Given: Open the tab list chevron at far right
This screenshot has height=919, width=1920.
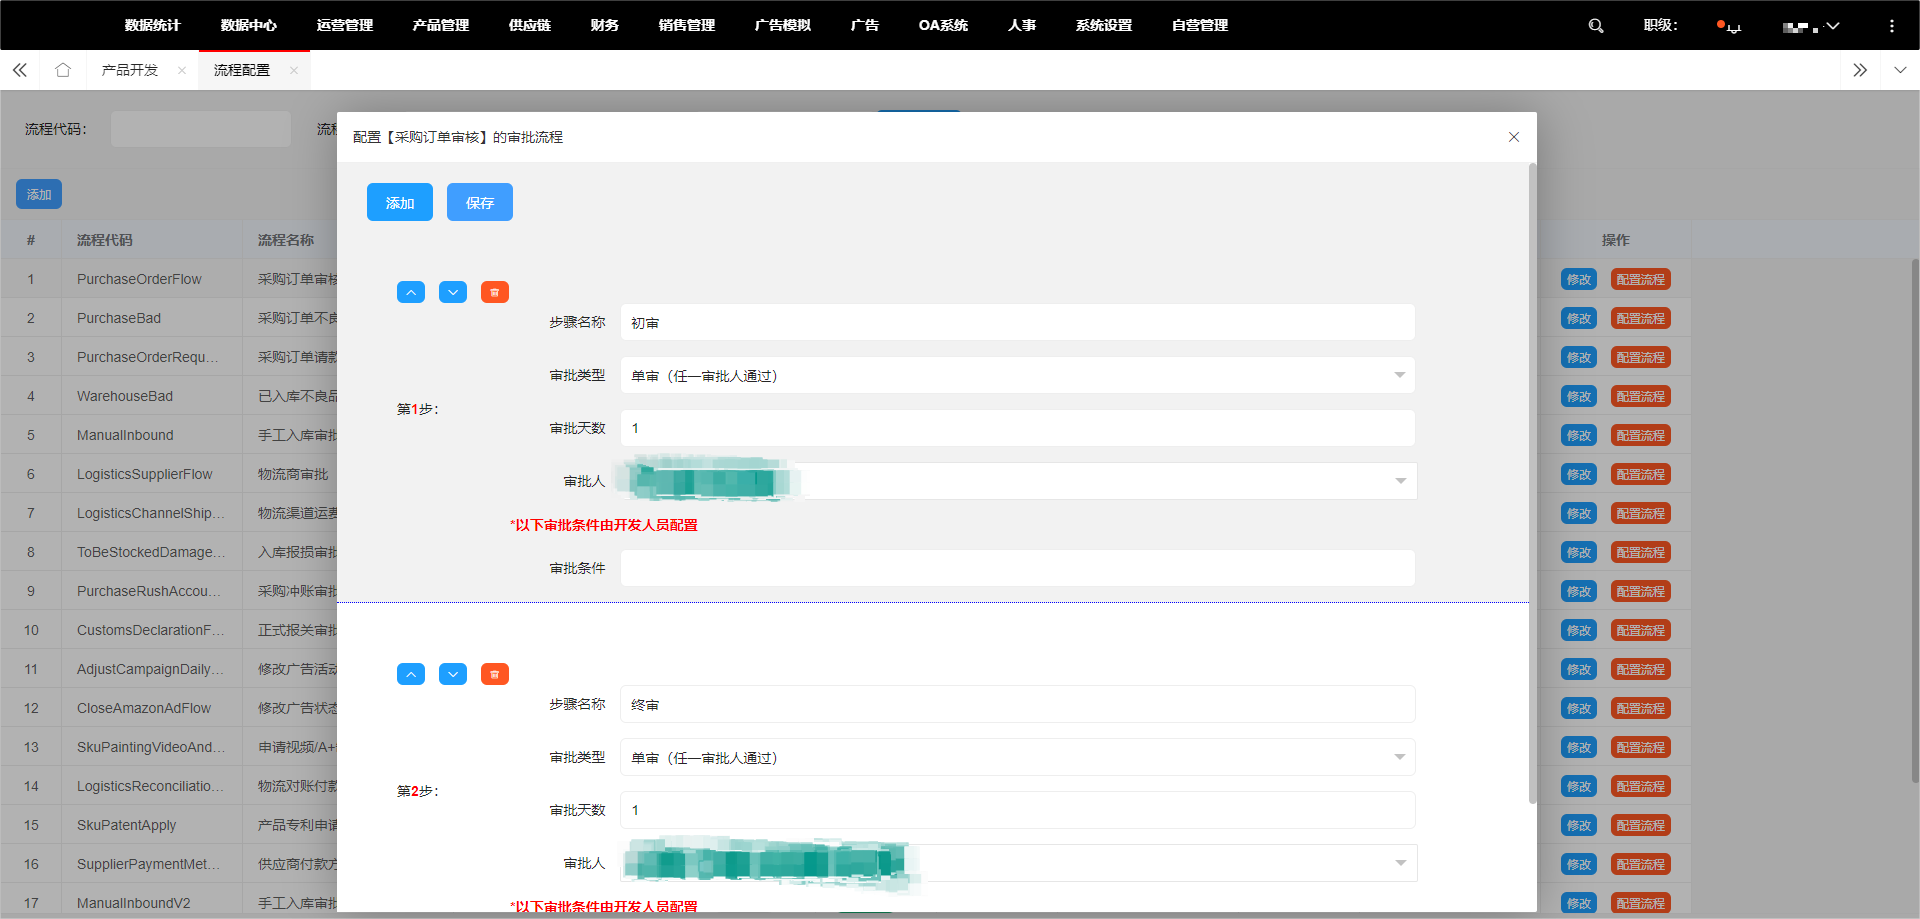Looking at the screenshot, I should [x=1900, y=70].
